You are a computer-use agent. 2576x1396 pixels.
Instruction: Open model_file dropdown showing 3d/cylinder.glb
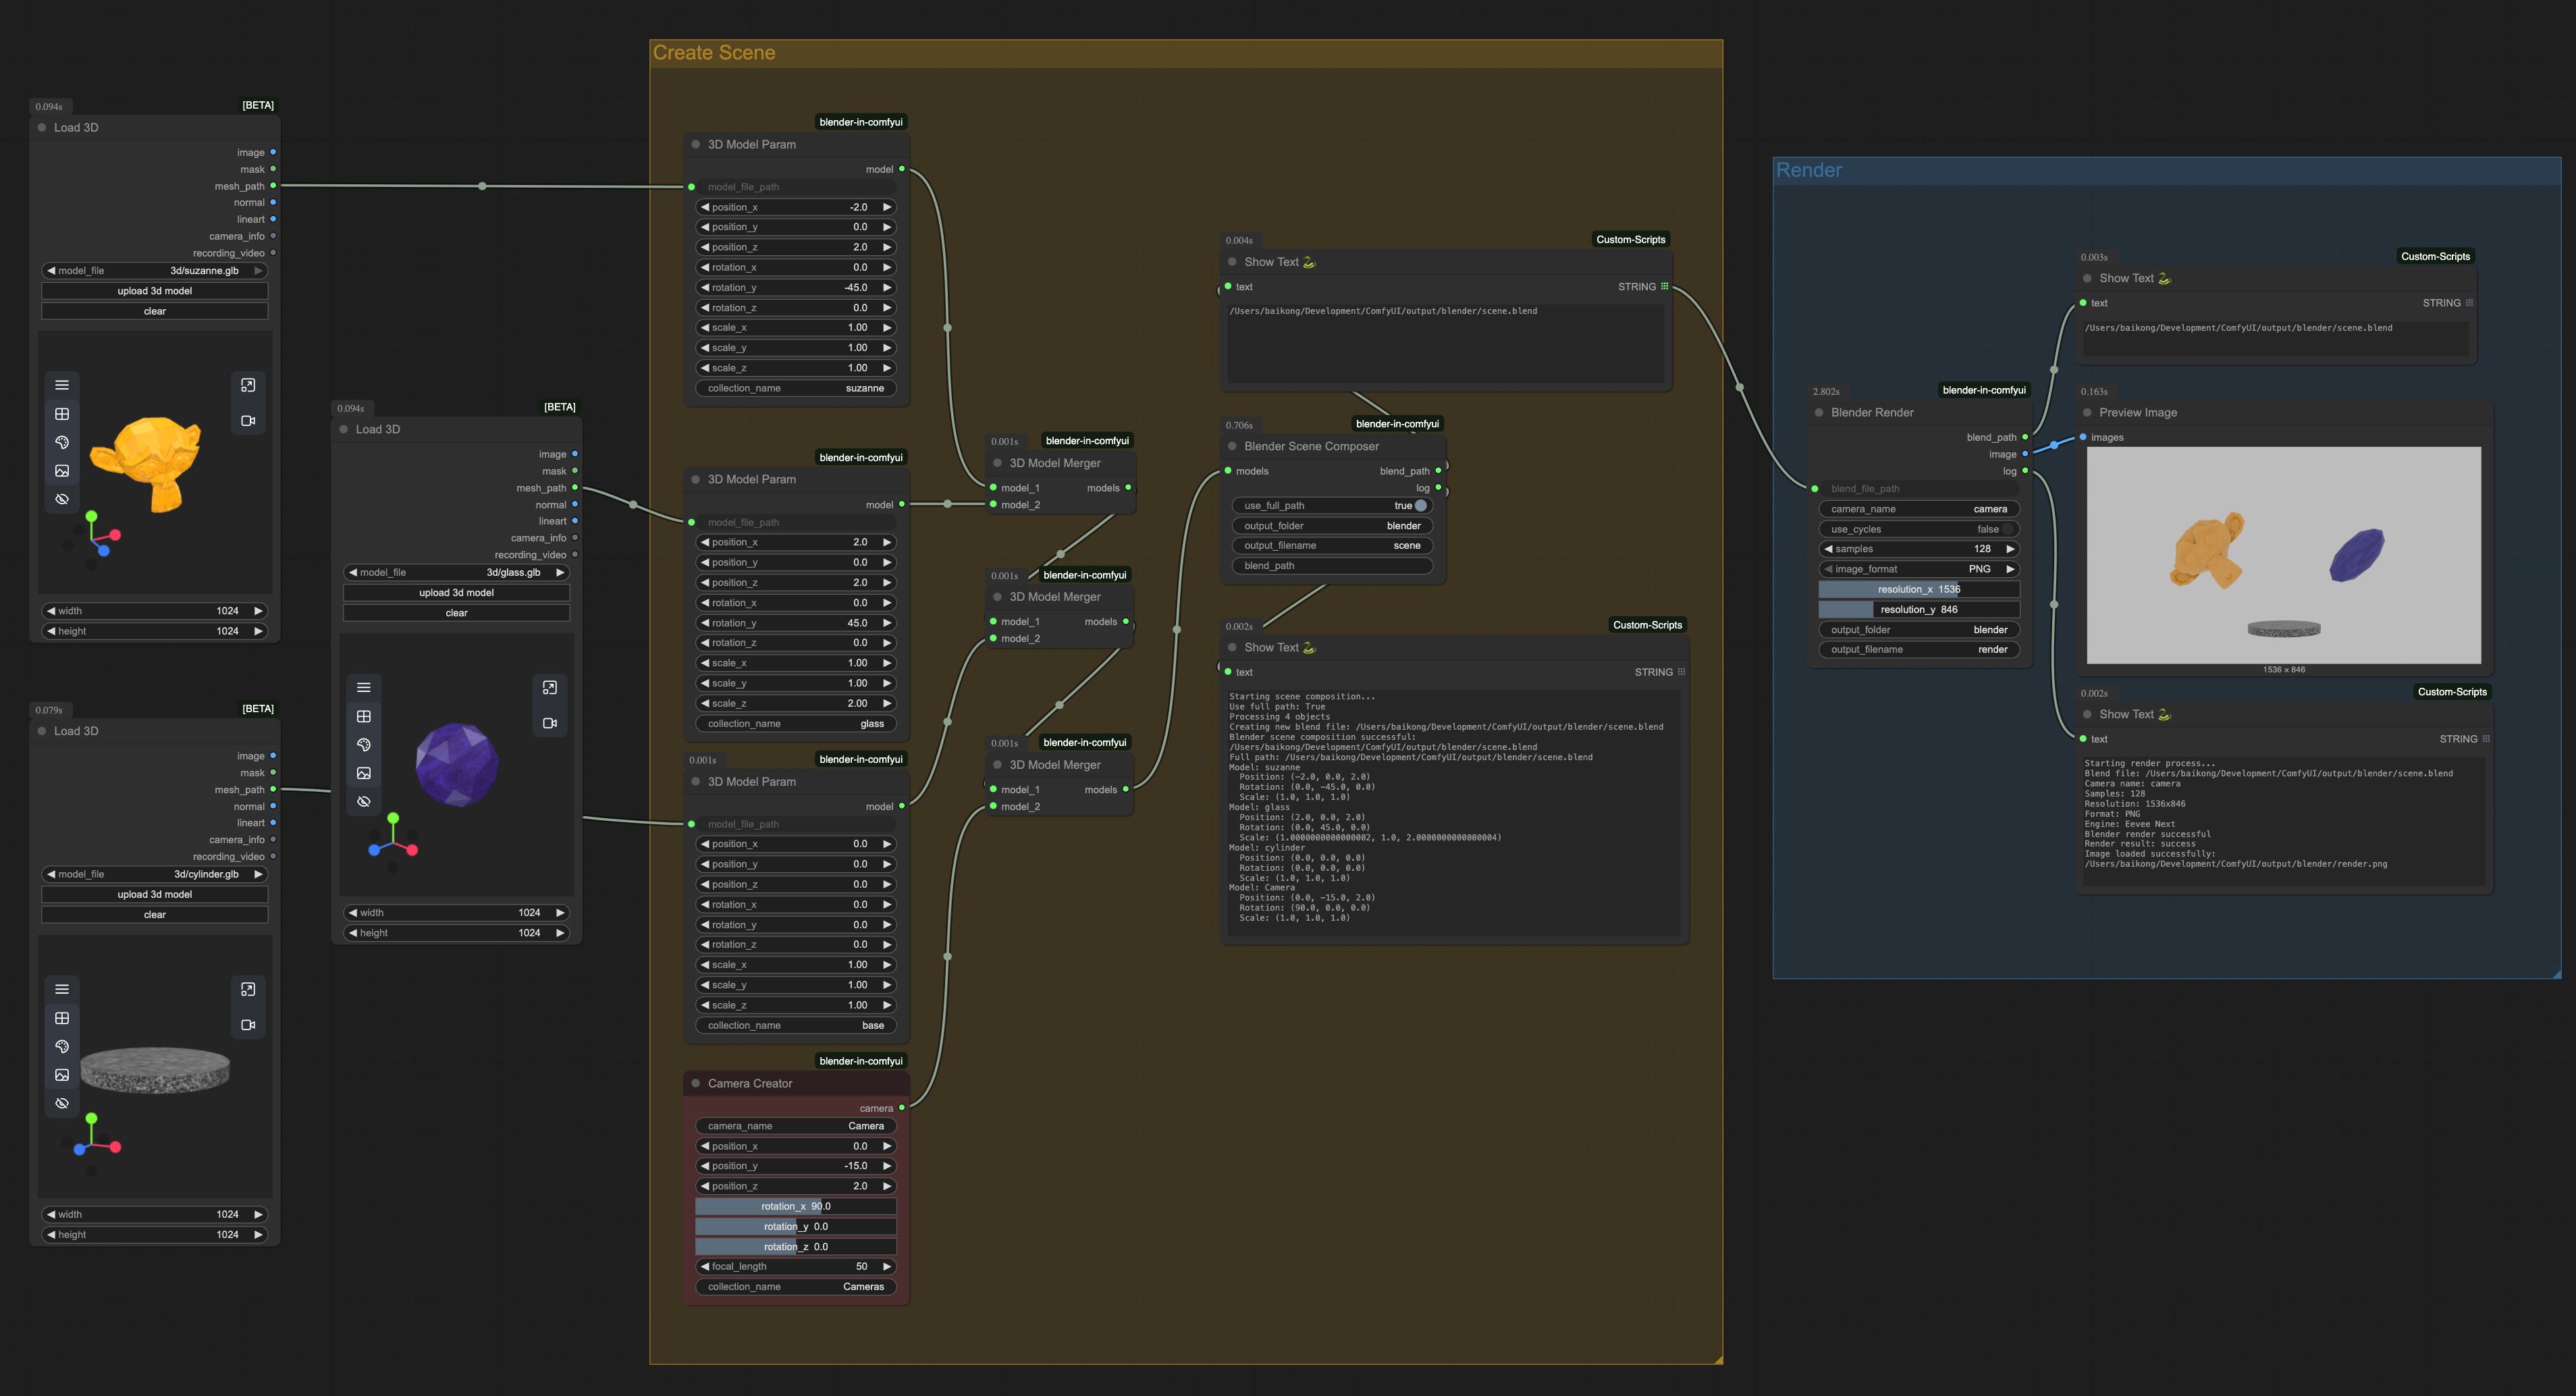point(155,875)
